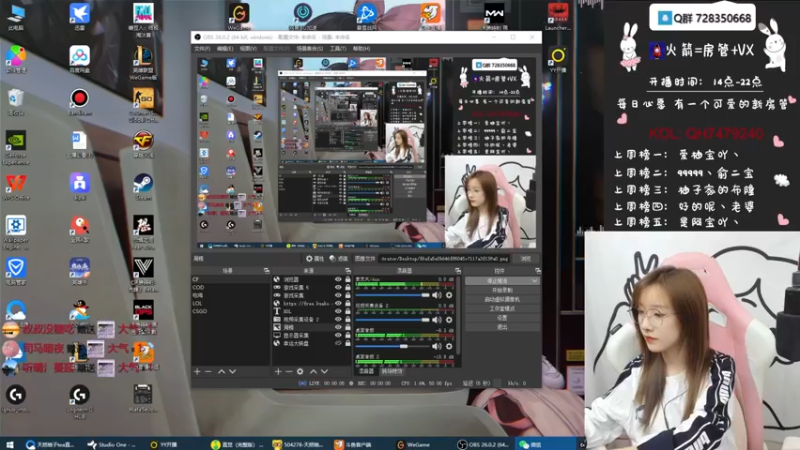Show the 幸运大转盘 source
The image size is (800, 450).
tap(338, 343)
